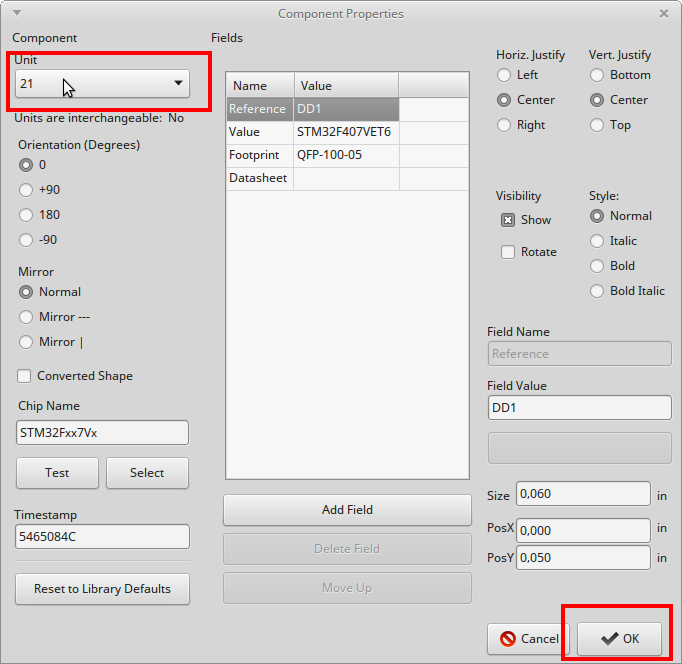The width and height of the screenshot is (682, 664).
Task: Toggle the Show visibility checkbox
Action: click(508, 220)
